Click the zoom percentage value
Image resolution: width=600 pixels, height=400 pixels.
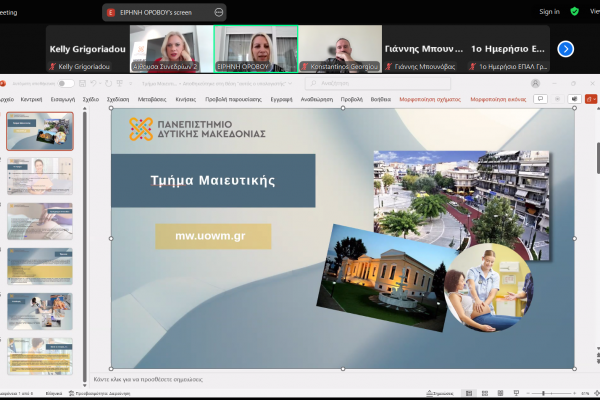click(585, 393)
